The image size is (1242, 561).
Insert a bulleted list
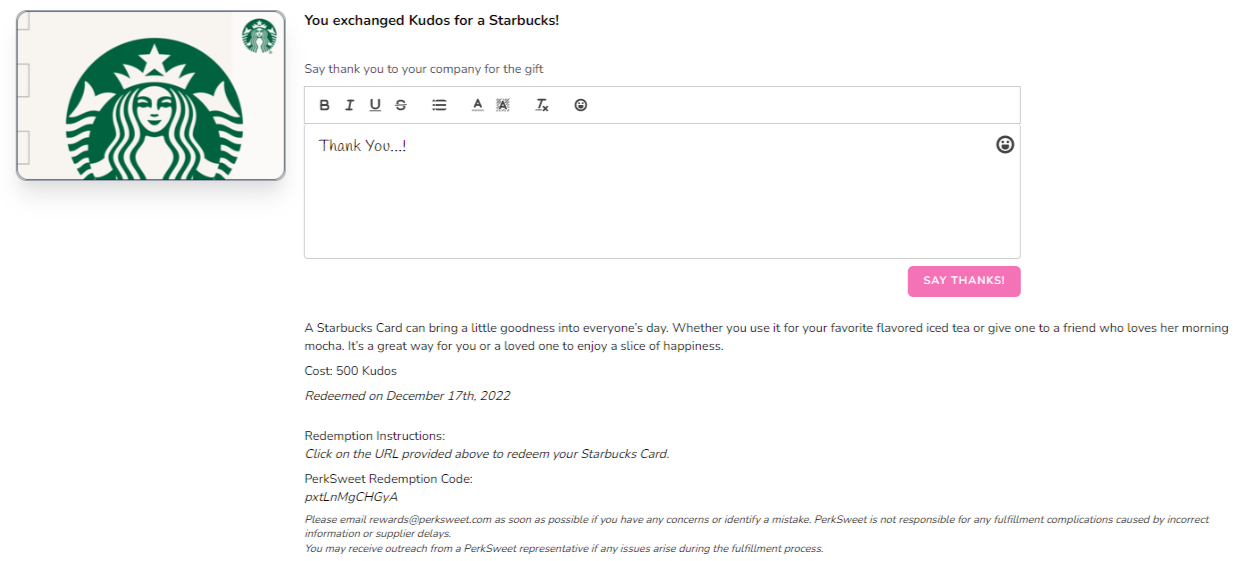pyautogui.click(x=439, y=105)
